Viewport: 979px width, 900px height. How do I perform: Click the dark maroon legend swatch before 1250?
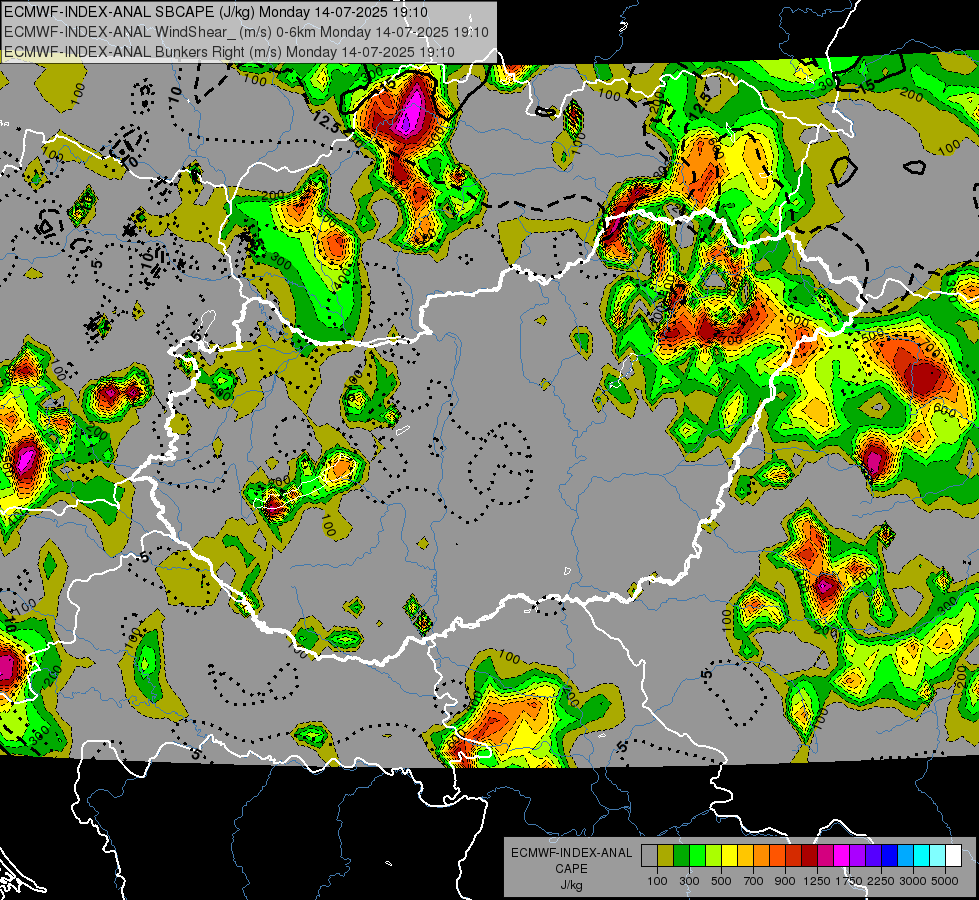(x=809, y=855)
